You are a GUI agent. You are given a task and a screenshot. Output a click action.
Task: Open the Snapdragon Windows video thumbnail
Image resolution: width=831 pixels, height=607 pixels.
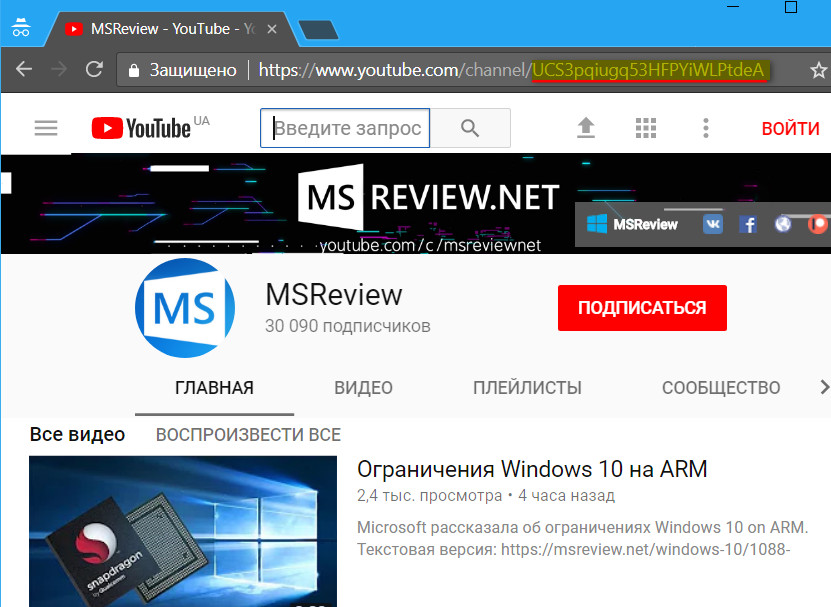[183, 531]
